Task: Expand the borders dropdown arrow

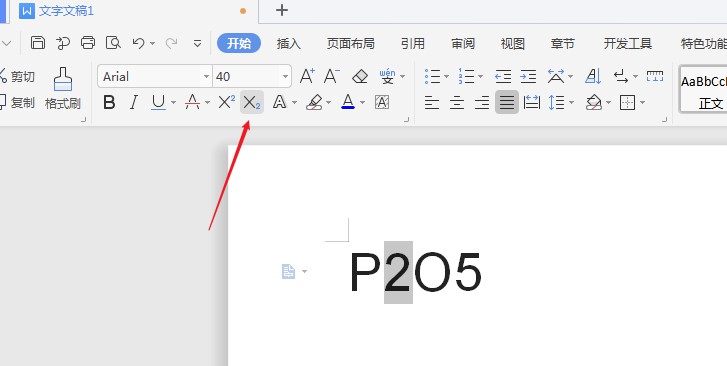Action: tap(643, 103)
